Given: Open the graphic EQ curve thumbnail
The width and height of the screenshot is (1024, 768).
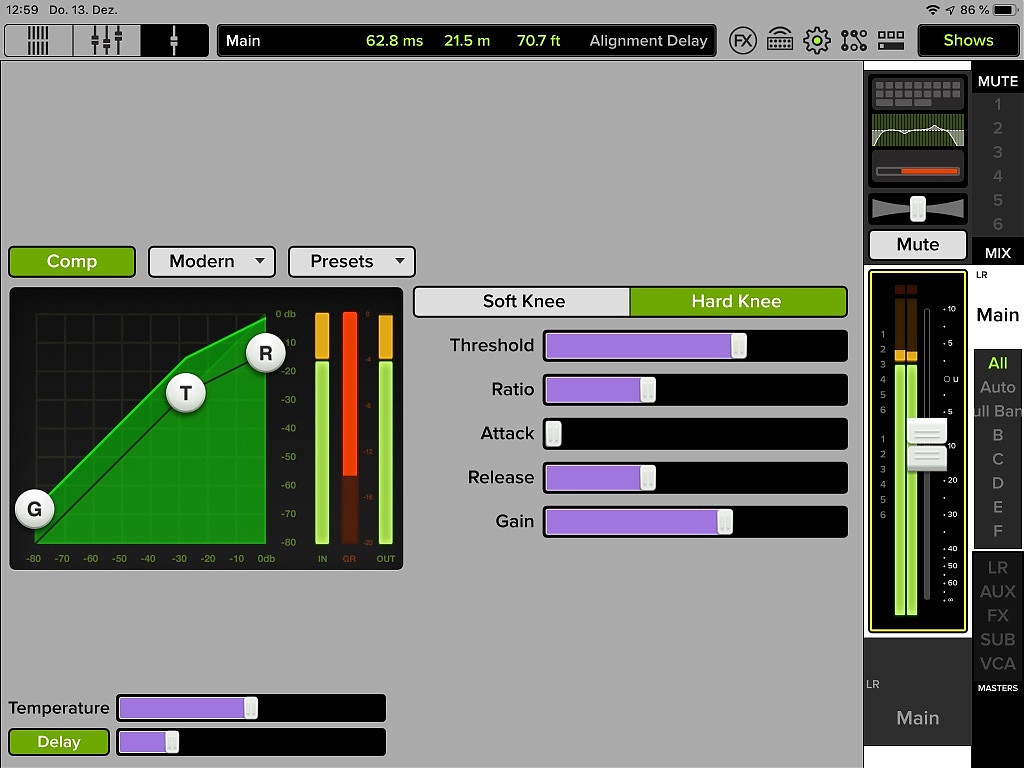Looking at the screenshot, I should [917, 130].
